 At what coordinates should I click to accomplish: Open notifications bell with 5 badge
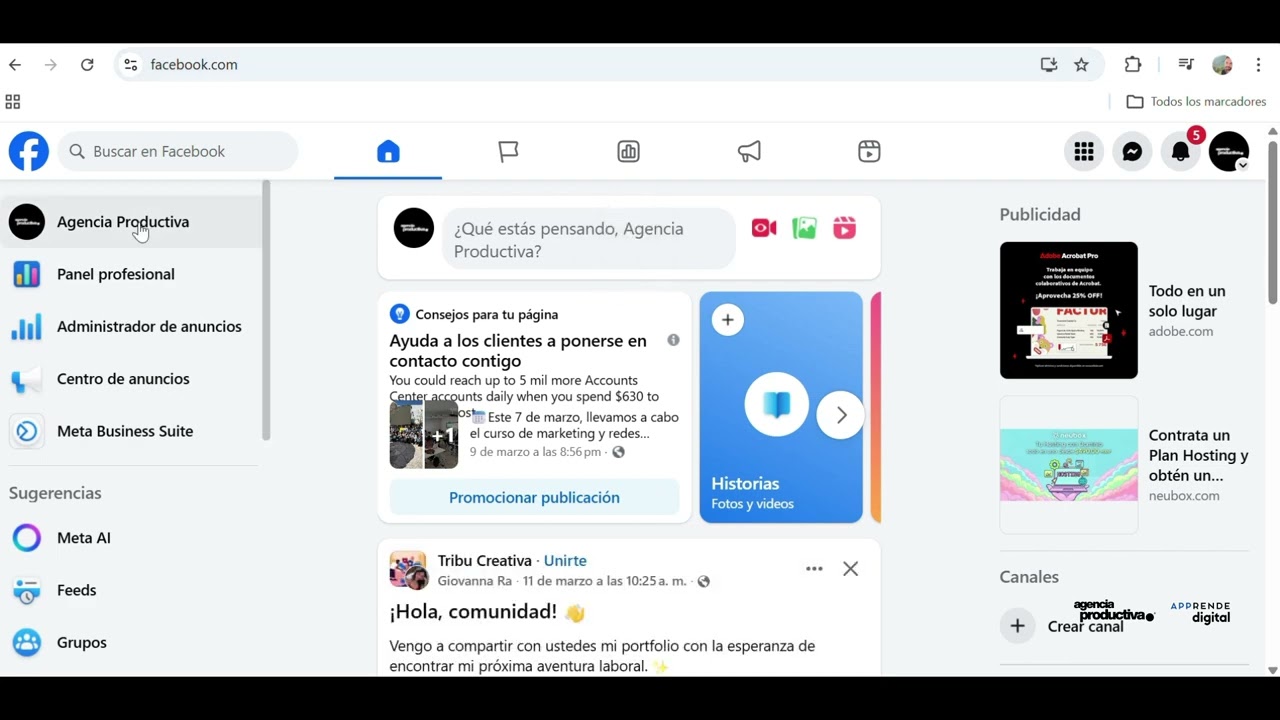tap(1181, 152)
